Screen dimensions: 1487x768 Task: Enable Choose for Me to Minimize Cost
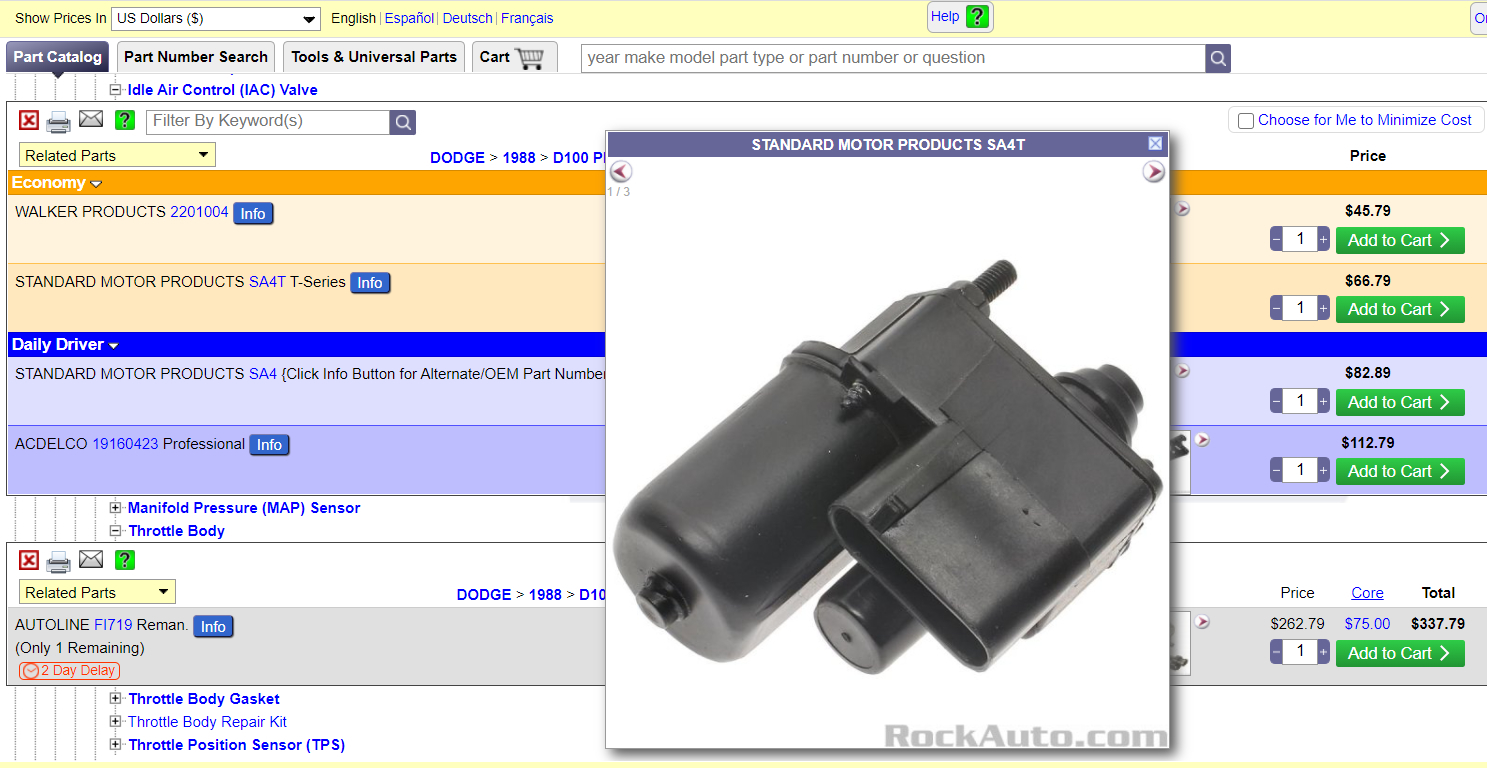(1246, 121)
